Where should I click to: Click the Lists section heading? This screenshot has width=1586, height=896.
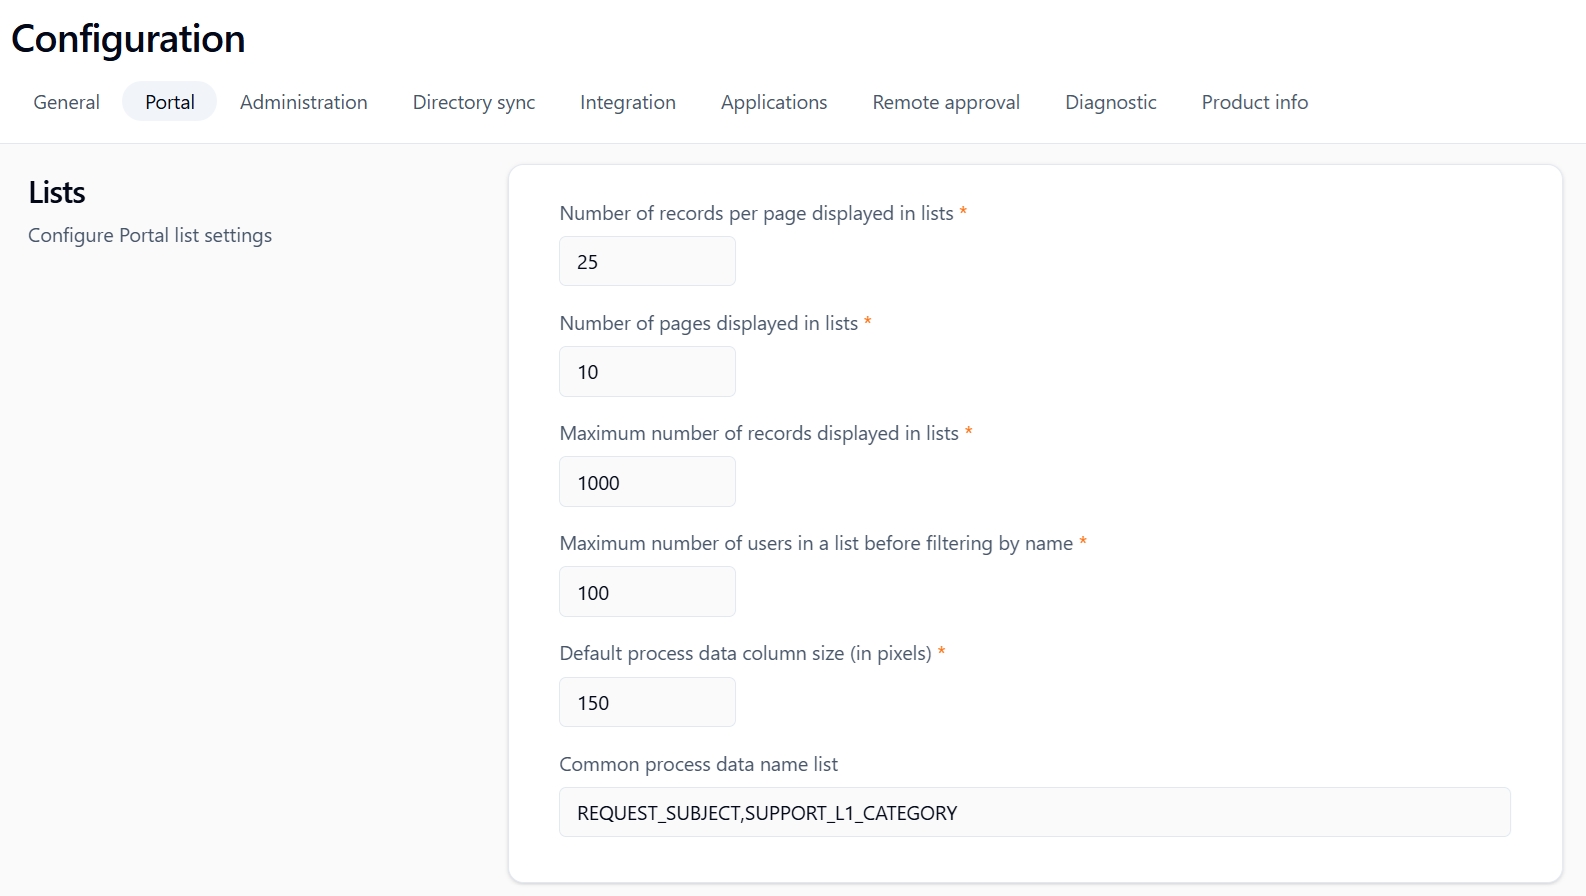coord(57,192)
